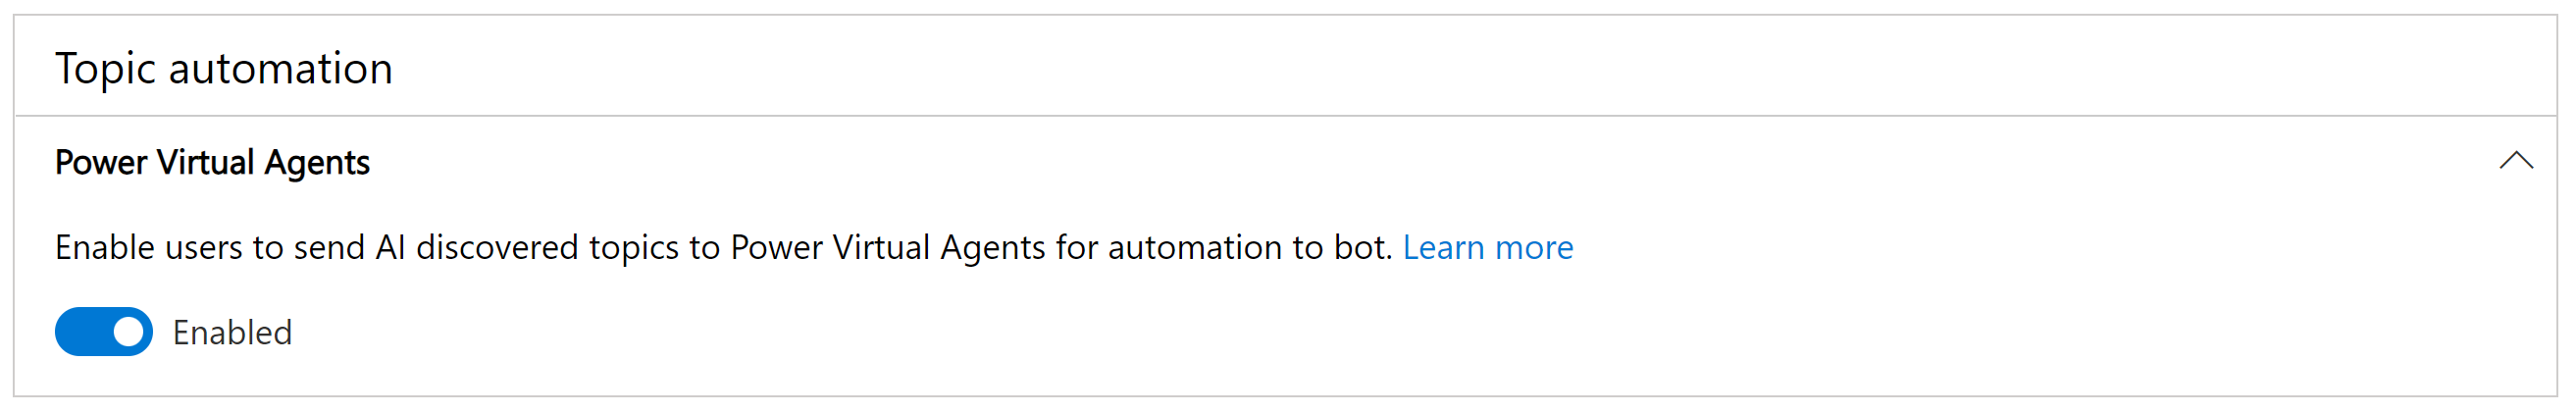2576x413 pixels.
Task: Click the Power Virtual Agents heading
Action: click(x=212, y=162)
